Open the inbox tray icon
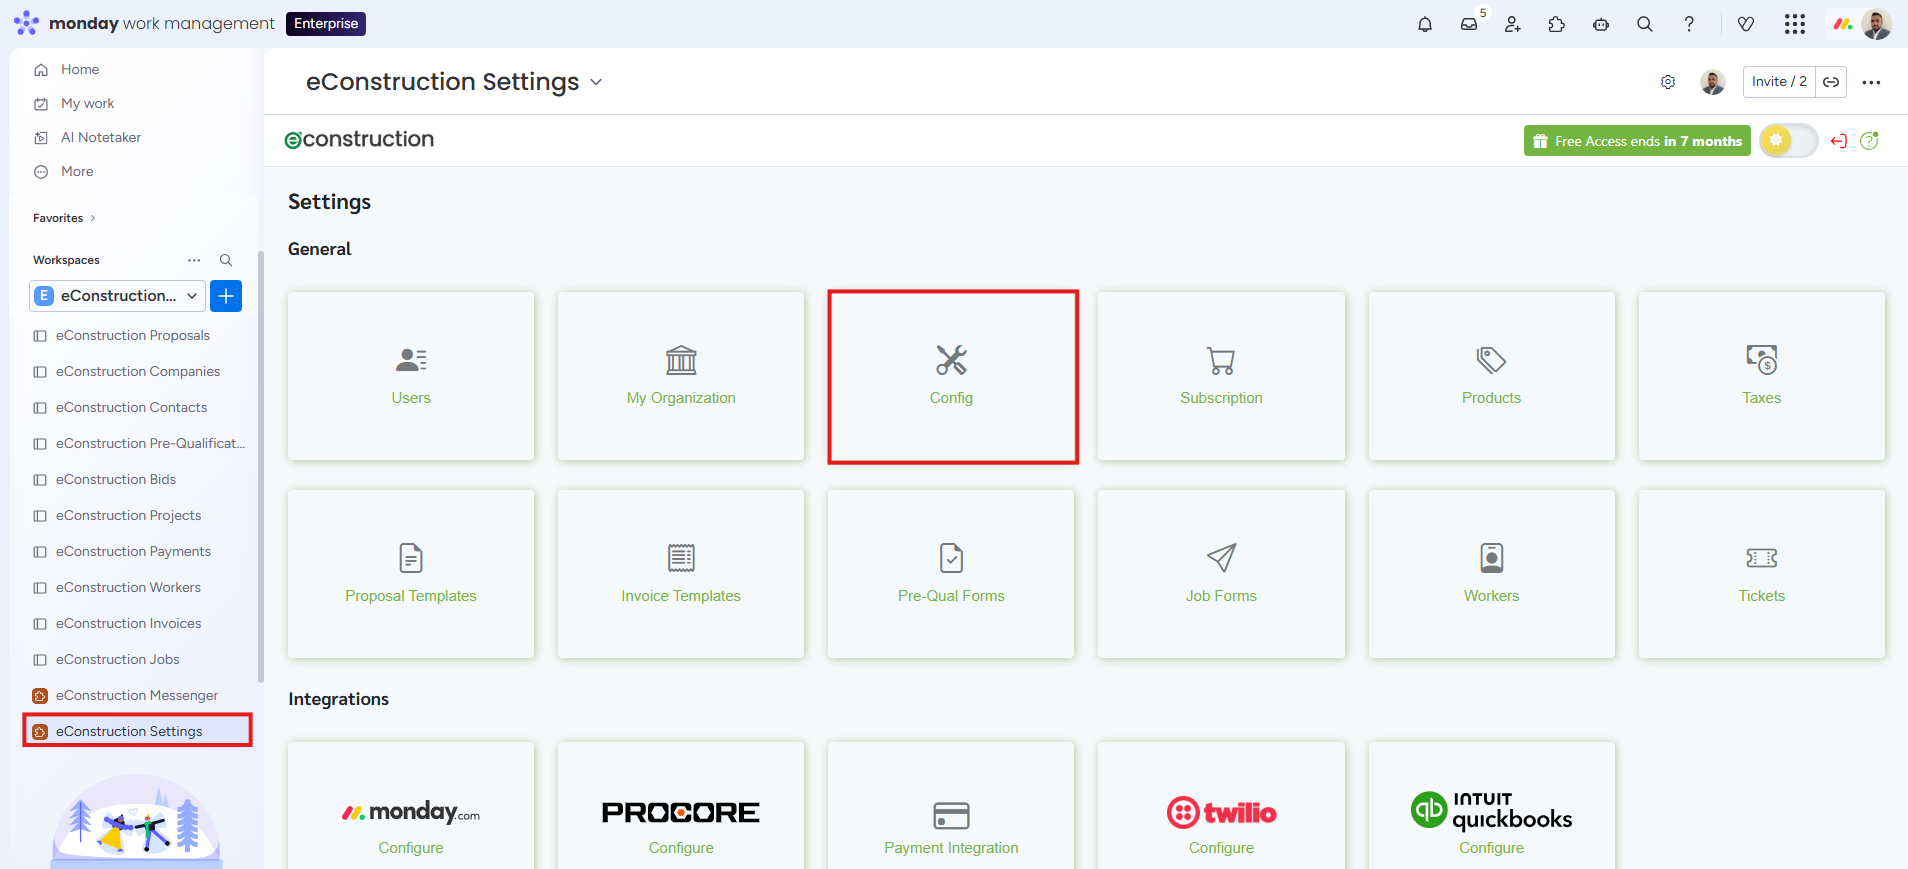The image size is (1908, 869). (x=1469, y=24)
